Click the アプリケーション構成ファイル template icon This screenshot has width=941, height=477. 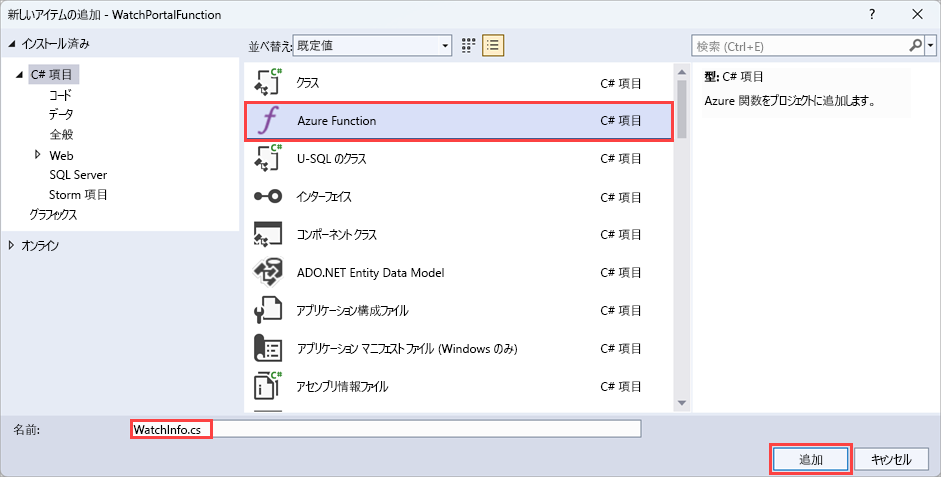(x=268, y=310)
